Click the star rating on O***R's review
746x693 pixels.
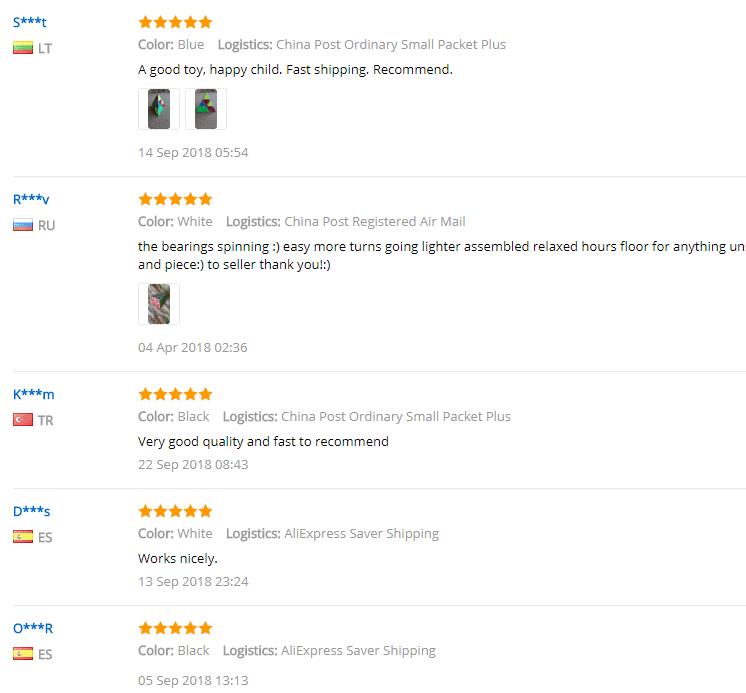click(x=175, y=628)
